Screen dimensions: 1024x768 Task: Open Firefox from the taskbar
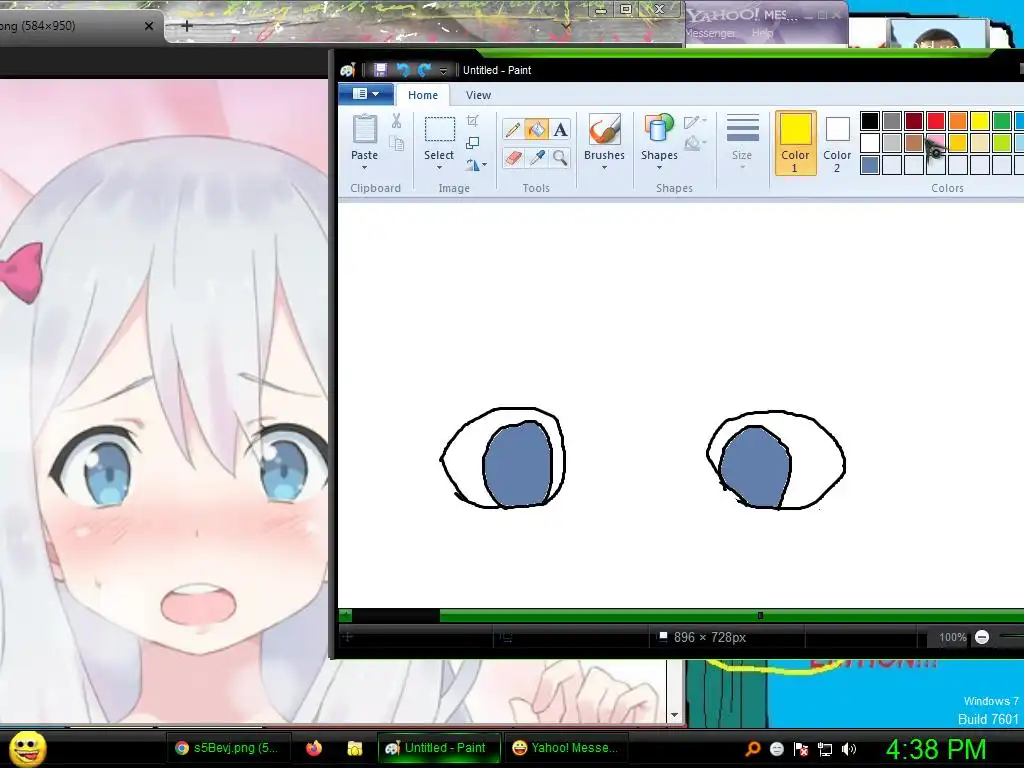point(314,748)
